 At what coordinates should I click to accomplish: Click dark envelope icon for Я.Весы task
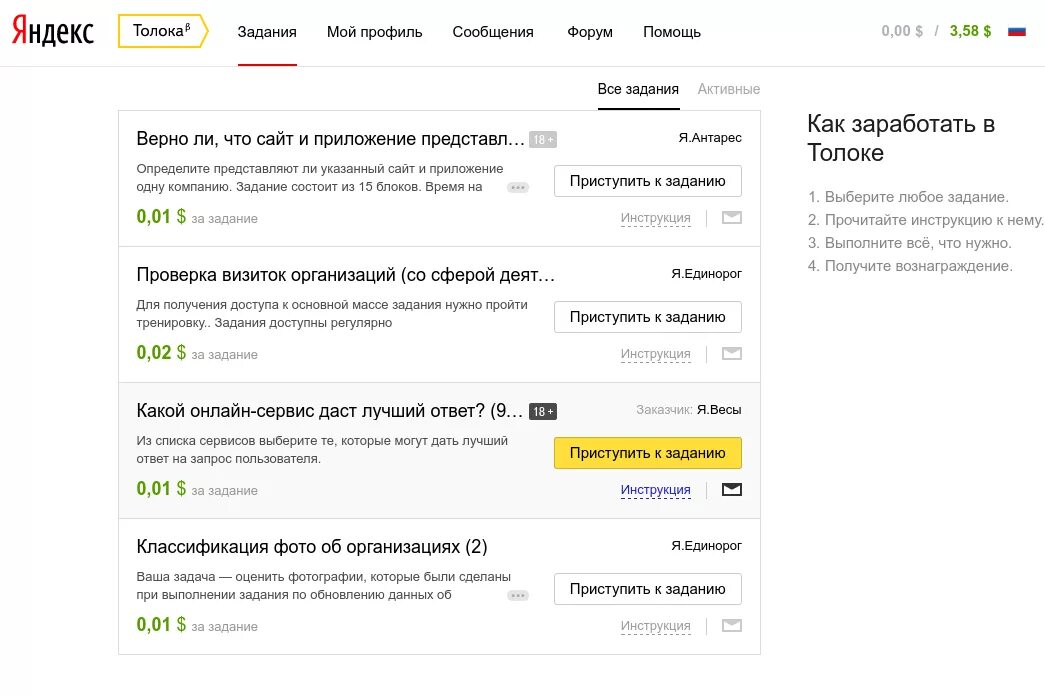(x=731, y=490)
